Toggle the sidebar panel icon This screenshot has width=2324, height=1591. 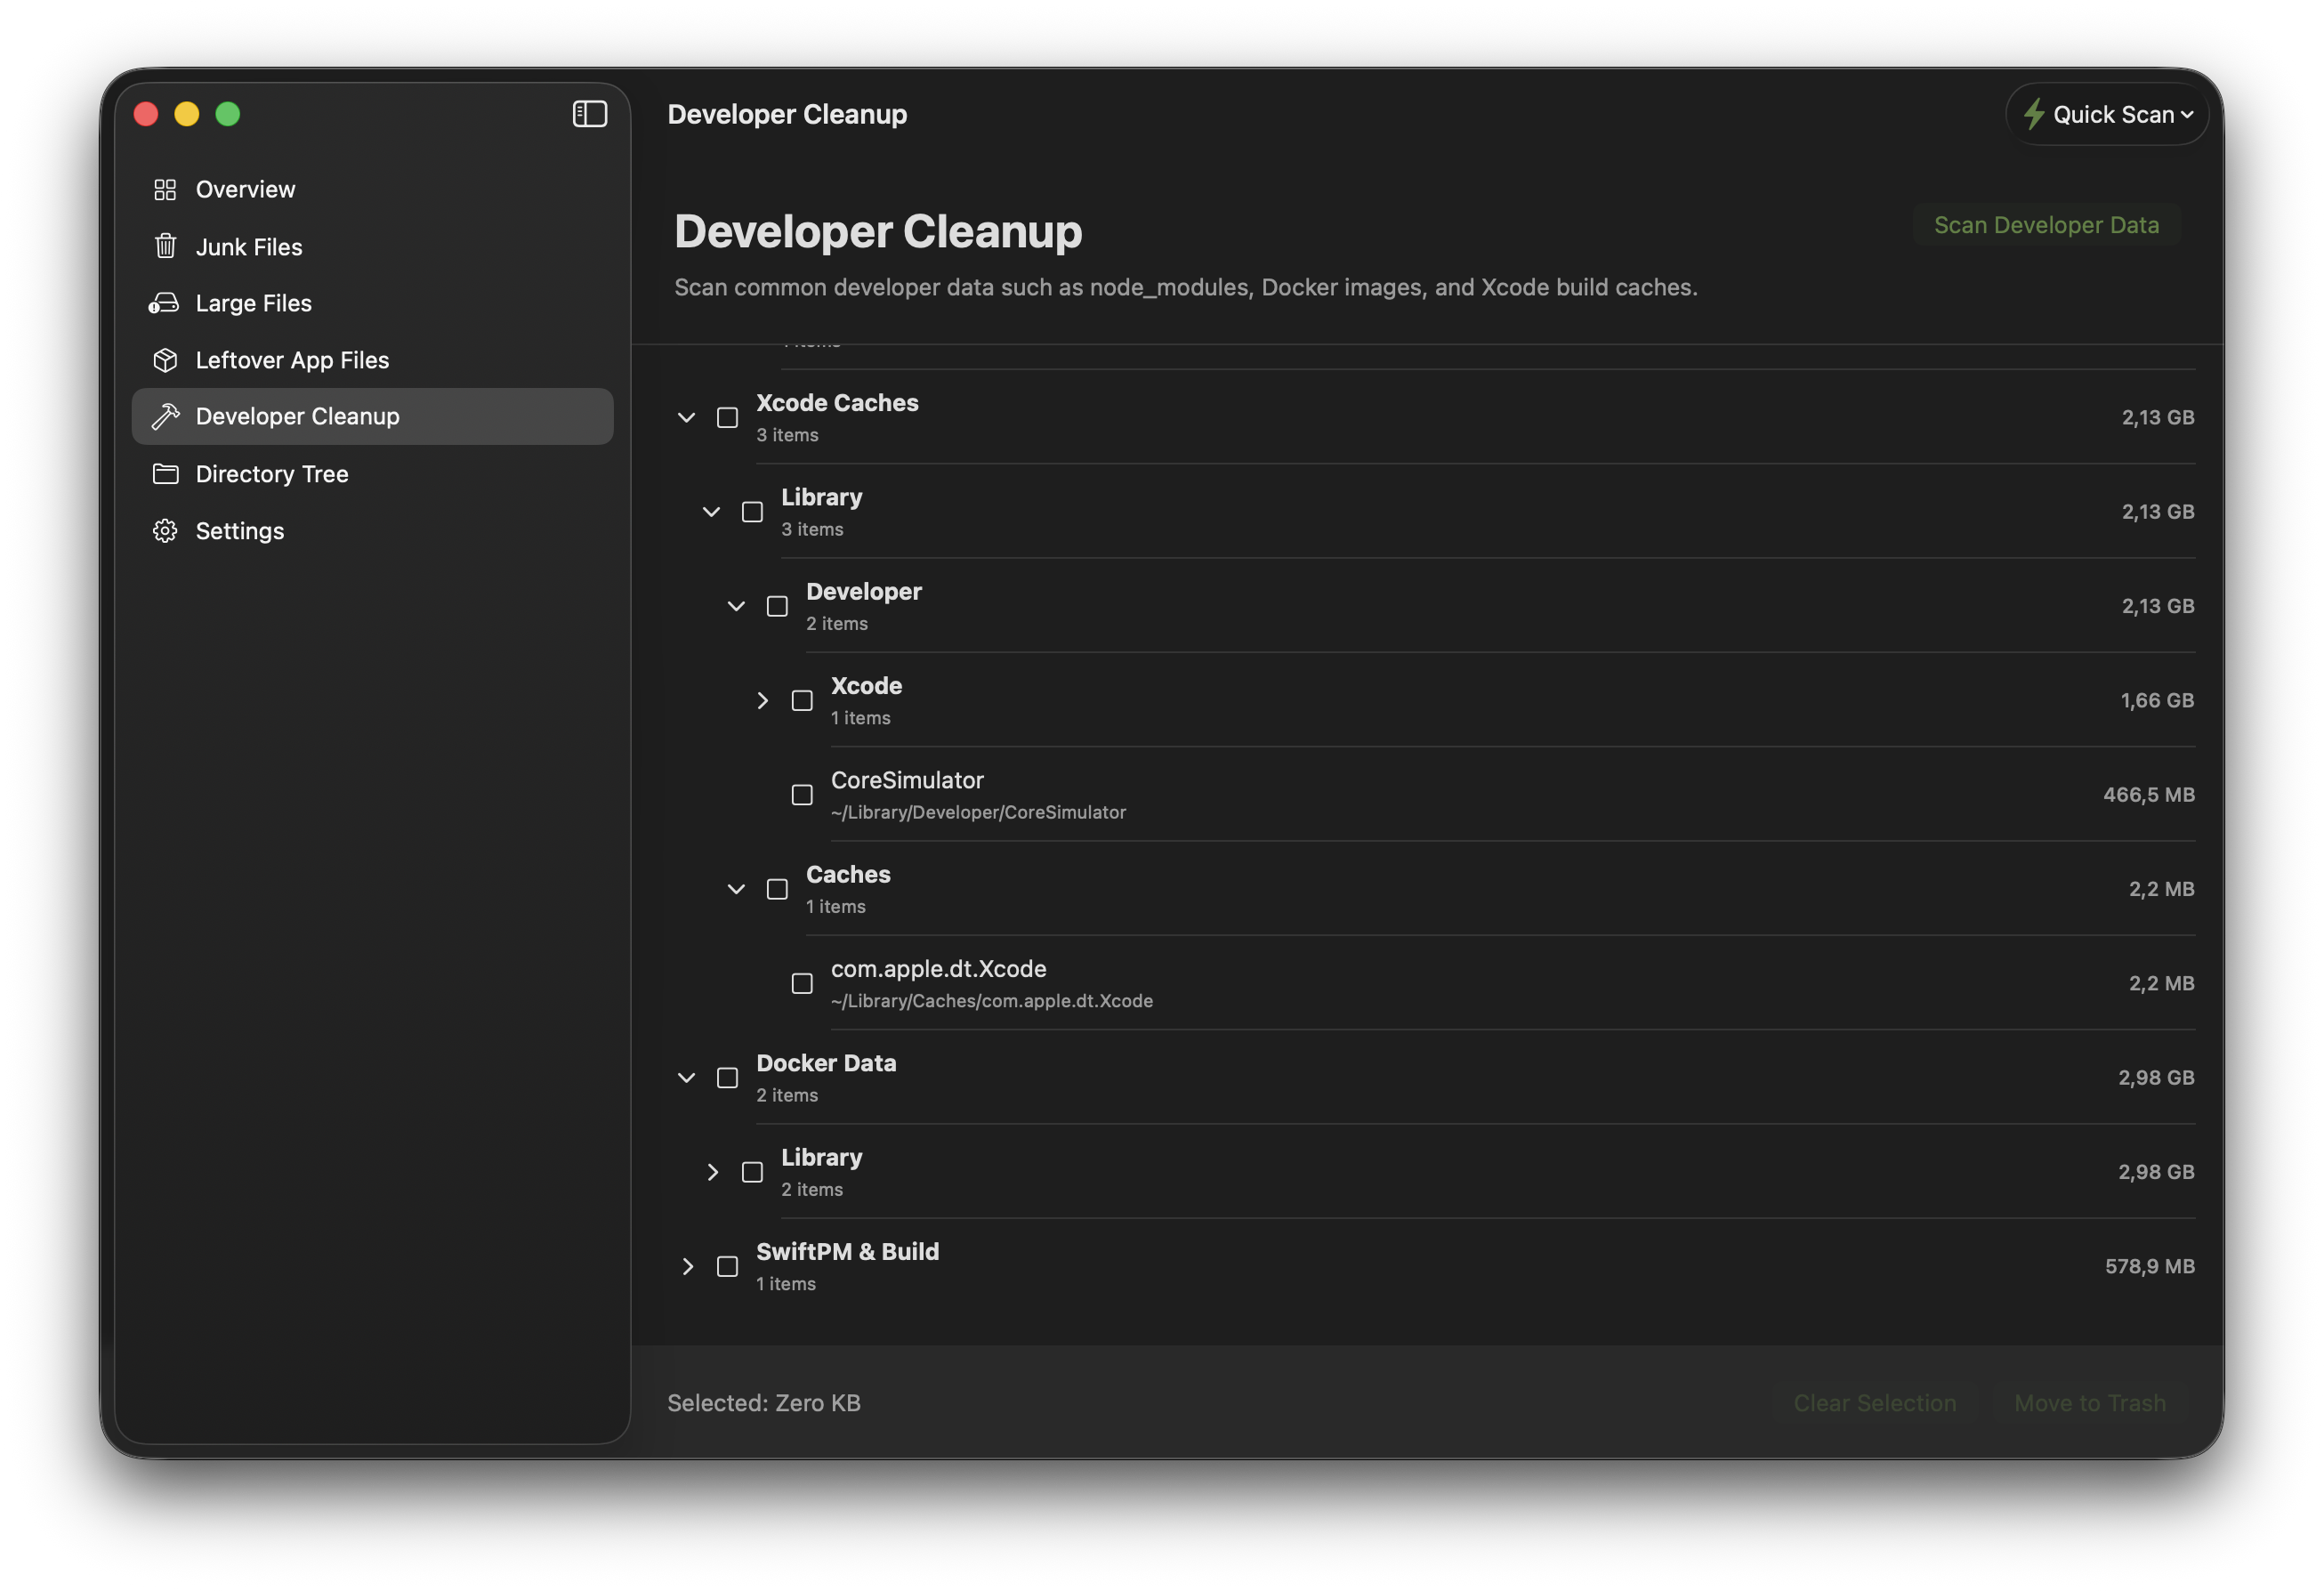(x=589, y=114)
